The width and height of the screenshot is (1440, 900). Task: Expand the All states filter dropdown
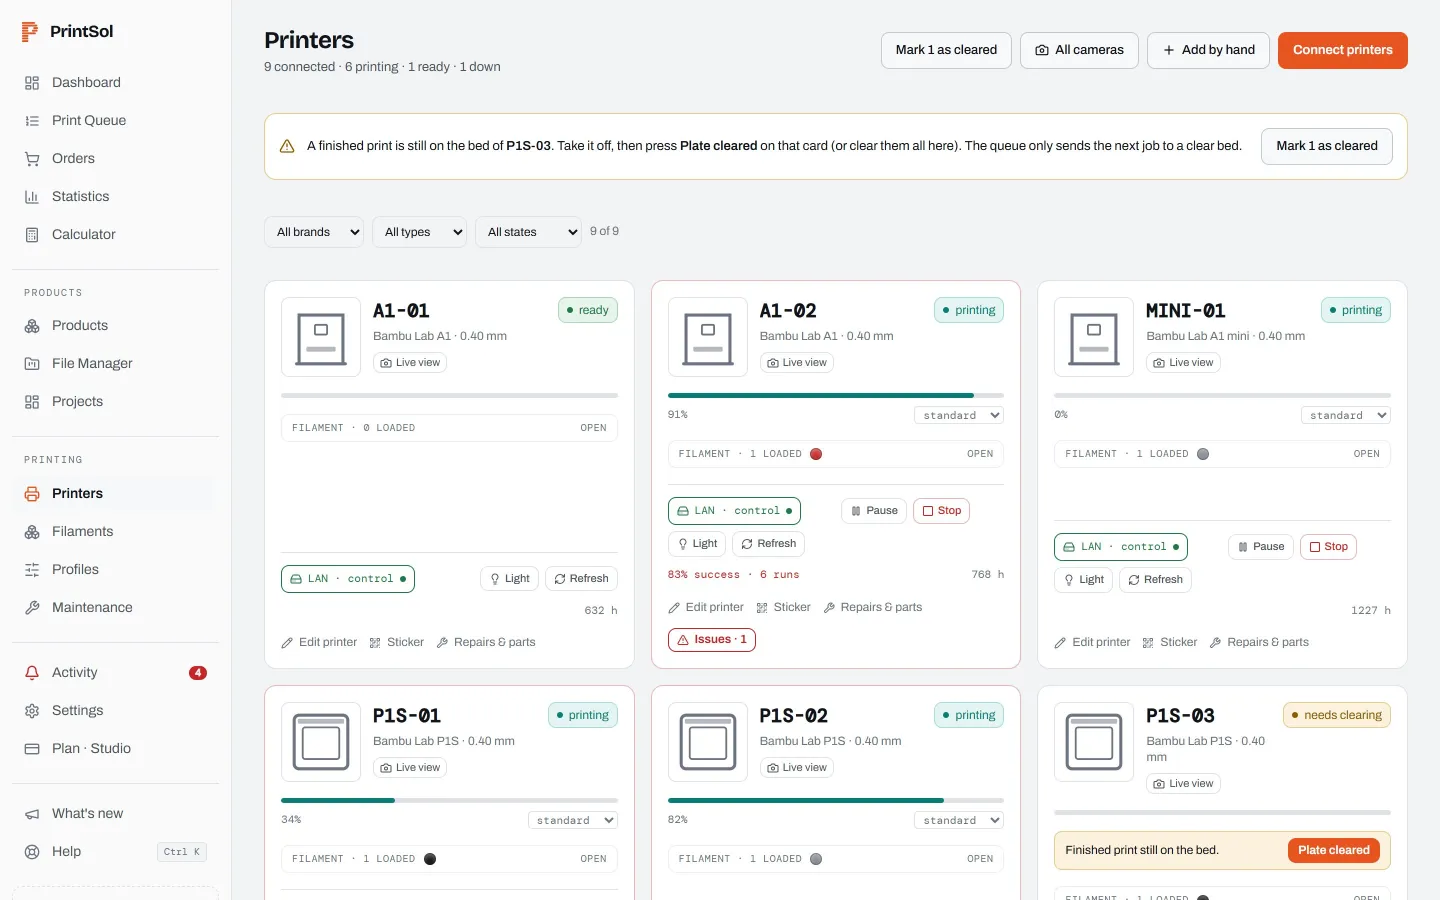[528, 232]
